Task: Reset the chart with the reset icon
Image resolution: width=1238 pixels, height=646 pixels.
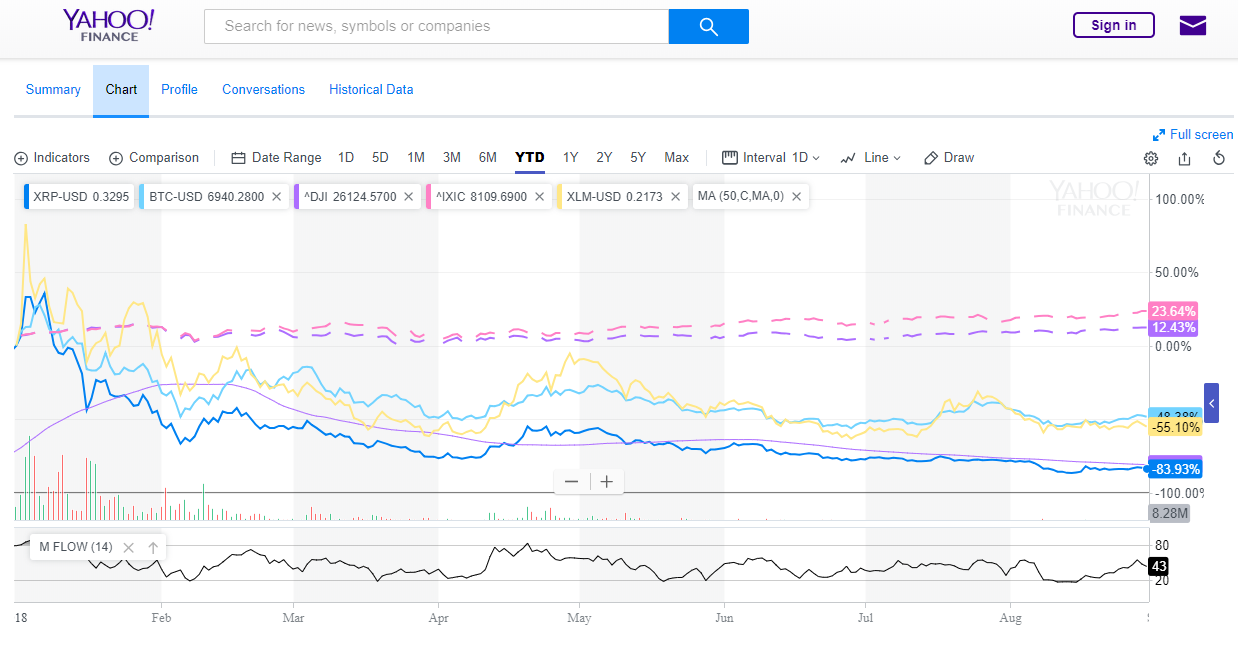Action: coord(1219,158)
